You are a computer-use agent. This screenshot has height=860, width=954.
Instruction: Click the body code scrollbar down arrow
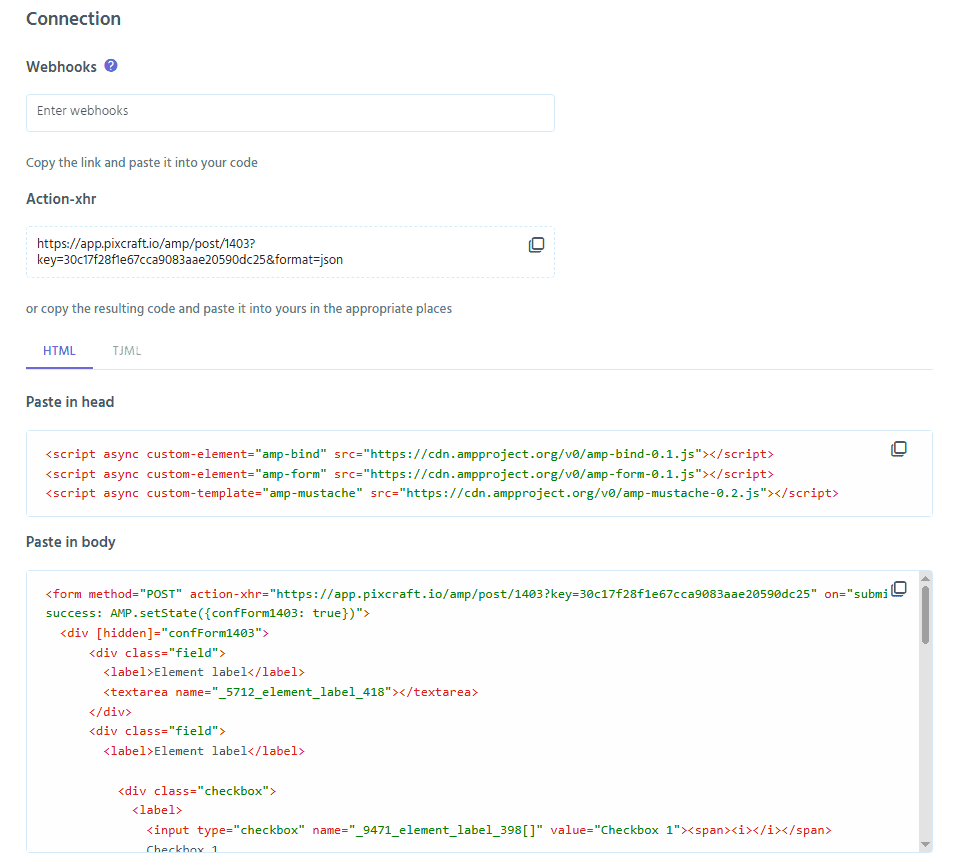(925, 844)
